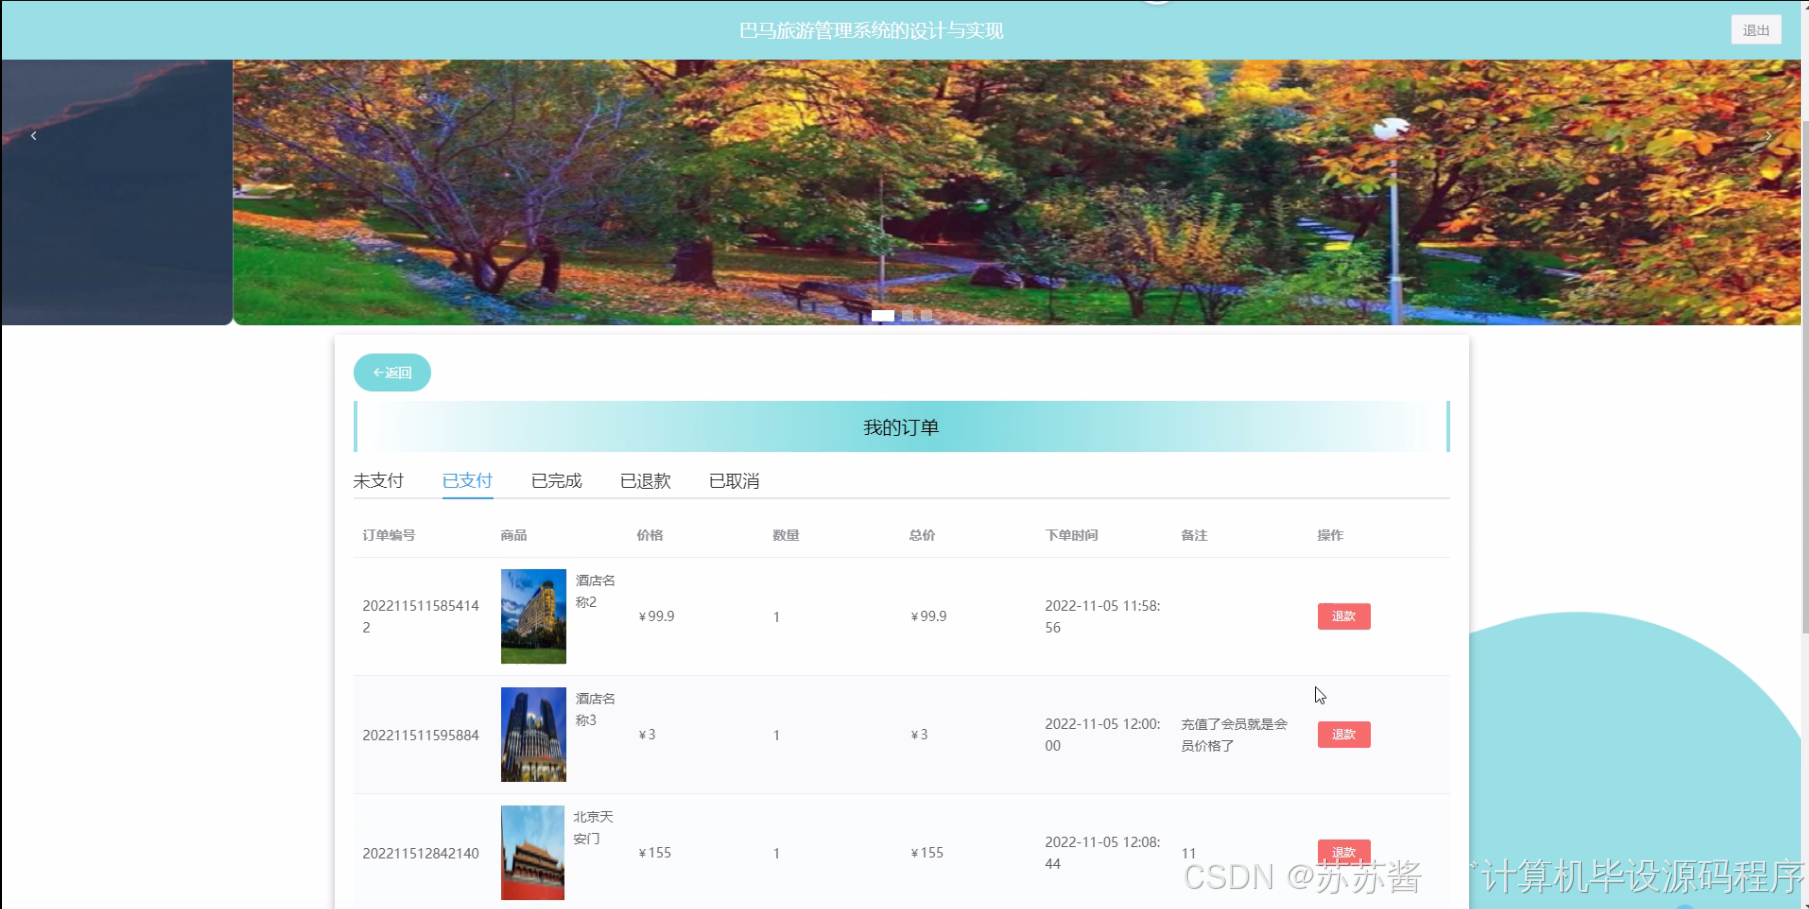1809x909 pixels.
Task: Select the first carousel indicator dot
Action: [883, 315]
